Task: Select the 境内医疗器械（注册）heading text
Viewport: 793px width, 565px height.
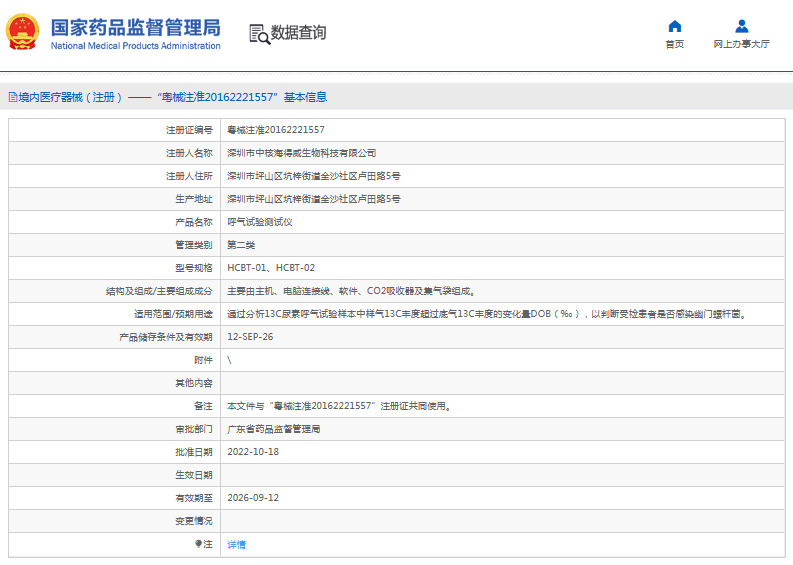Action: pos(70,97)
